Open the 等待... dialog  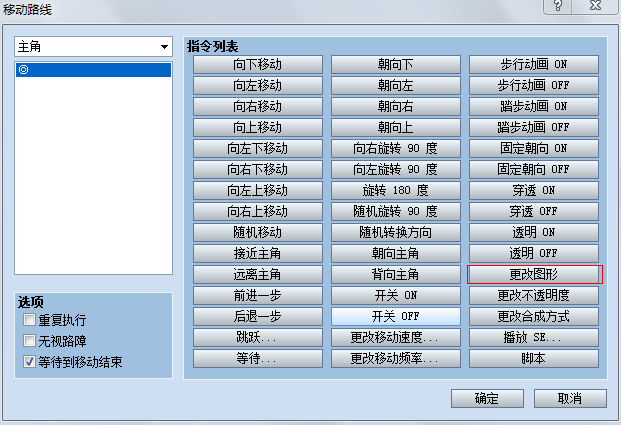pos(258,358)
